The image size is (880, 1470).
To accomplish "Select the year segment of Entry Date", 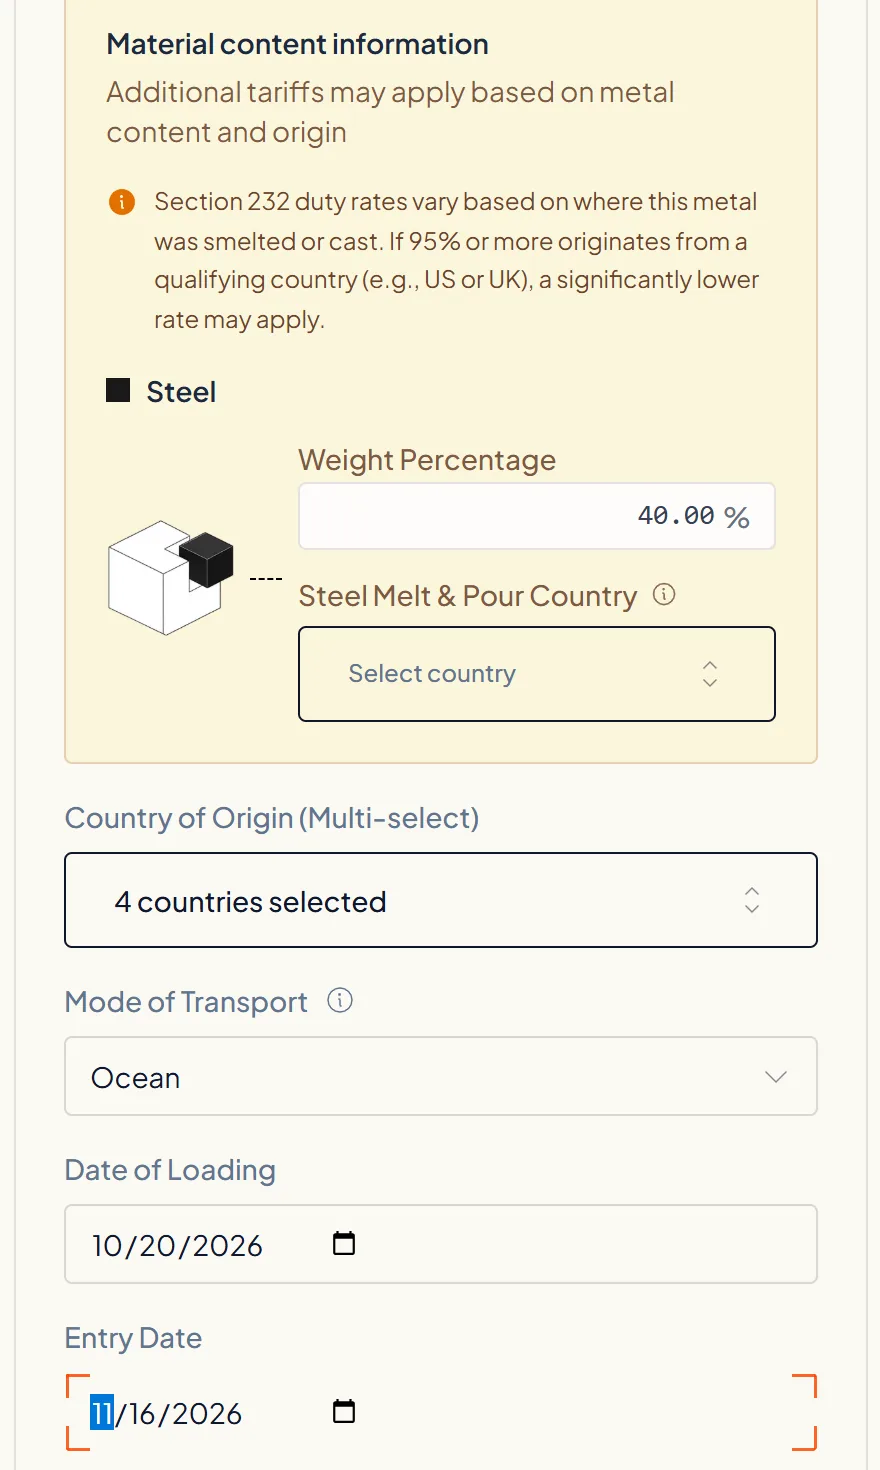I will pyautogui.click(x=207, y=1413).
